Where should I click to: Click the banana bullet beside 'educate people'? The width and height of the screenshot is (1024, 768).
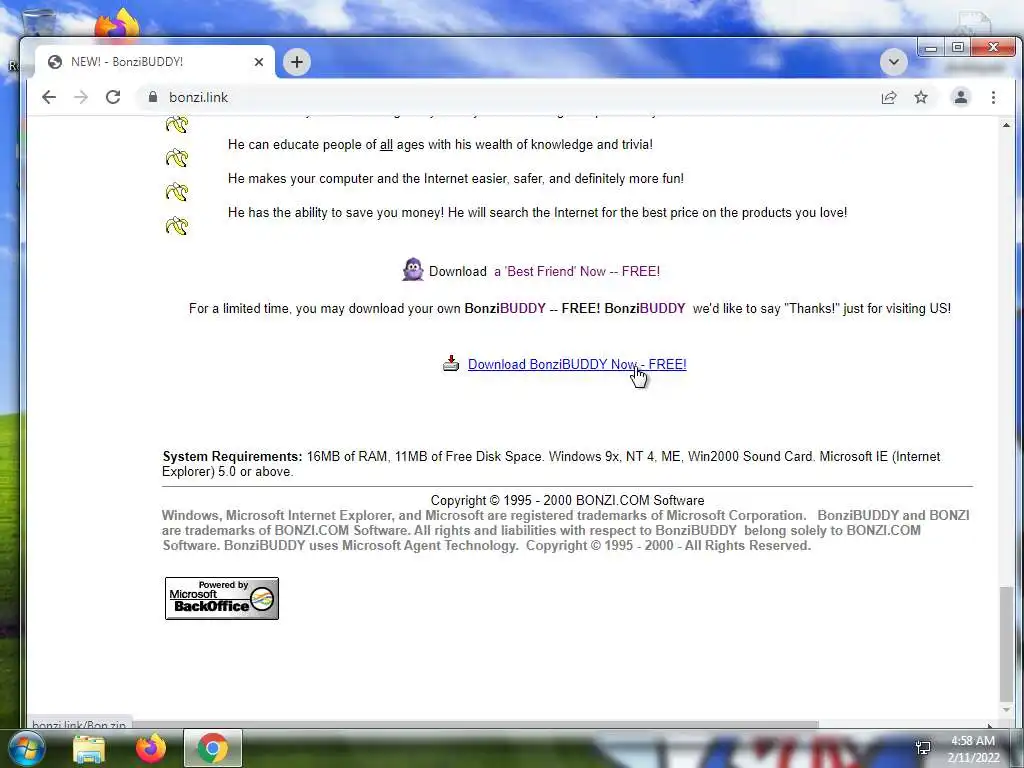click(x=176, y=157)
